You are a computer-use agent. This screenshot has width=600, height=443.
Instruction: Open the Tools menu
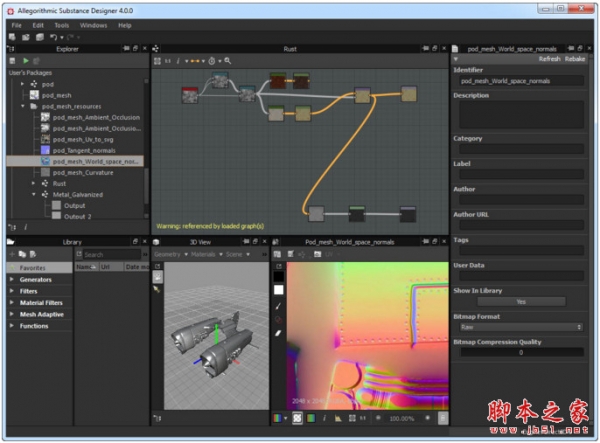[62, 25]
